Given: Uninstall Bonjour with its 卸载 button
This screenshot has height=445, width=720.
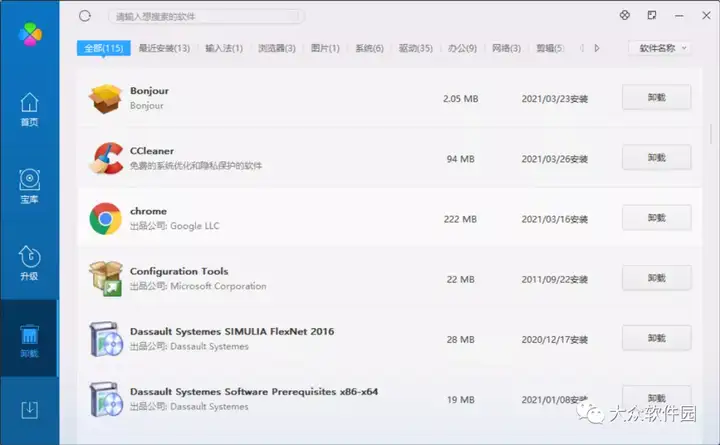Looking at the screenshot, I should click(x=657, y=97).
